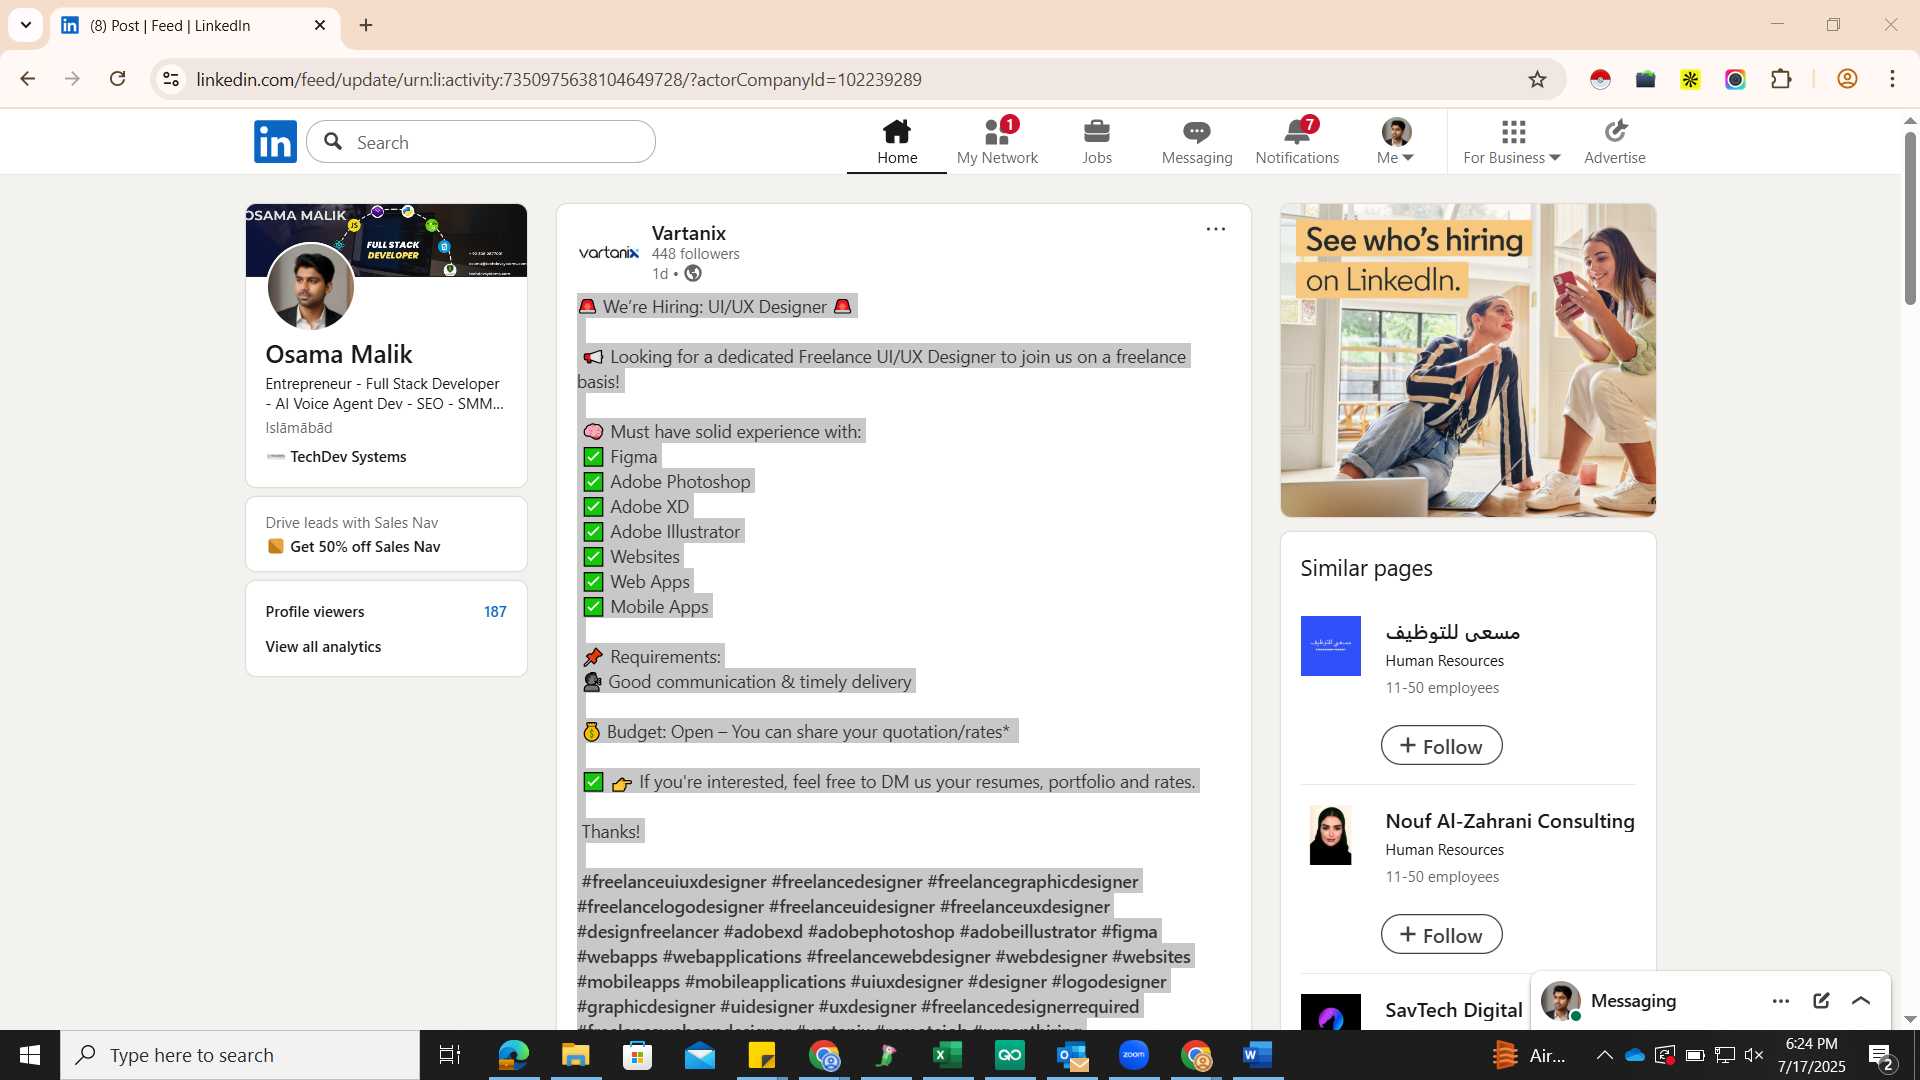Open TechDev Systems company link
Image resolution: width=1920 pixels, height=1080 pixels.
347,457
